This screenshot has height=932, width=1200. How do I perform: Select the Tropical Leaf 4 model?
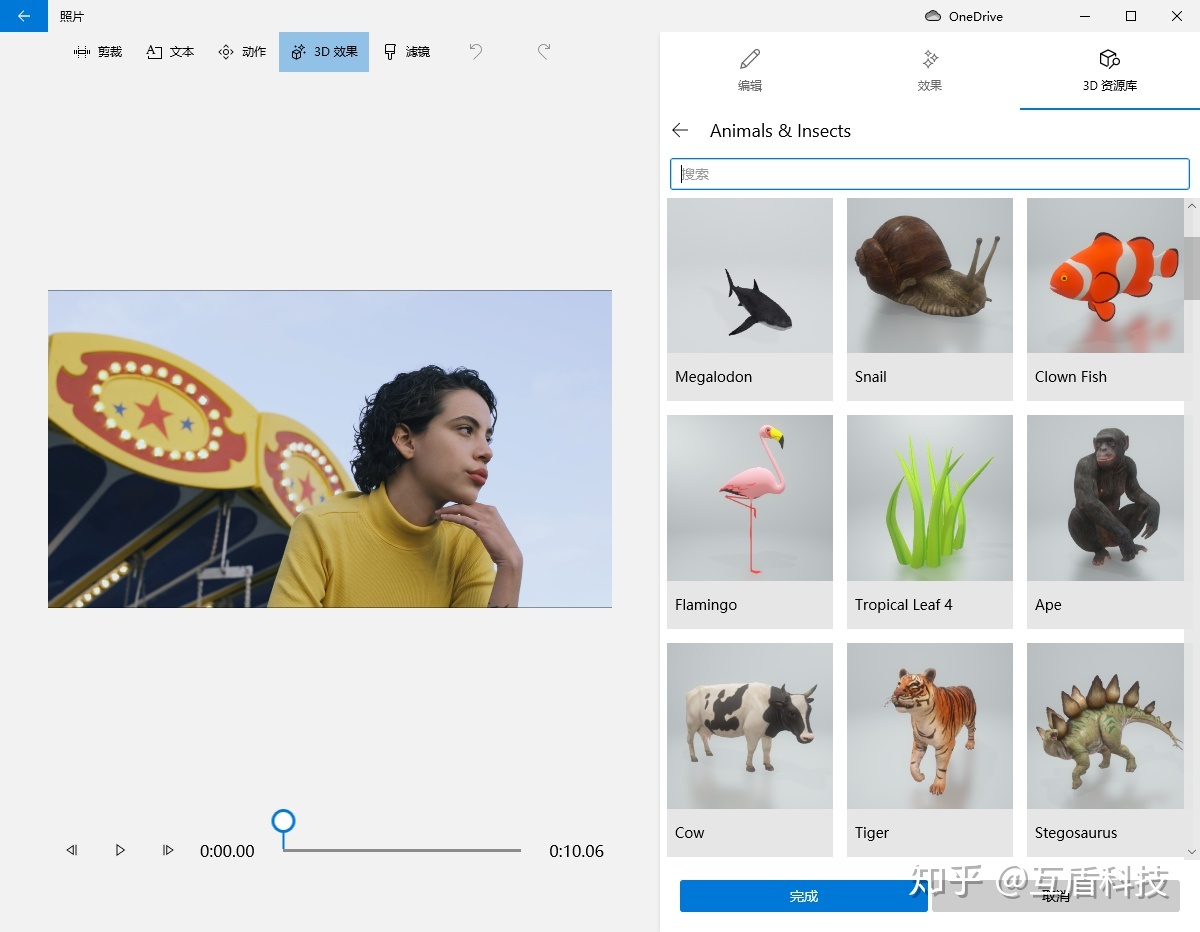click(x=930, y=521)
